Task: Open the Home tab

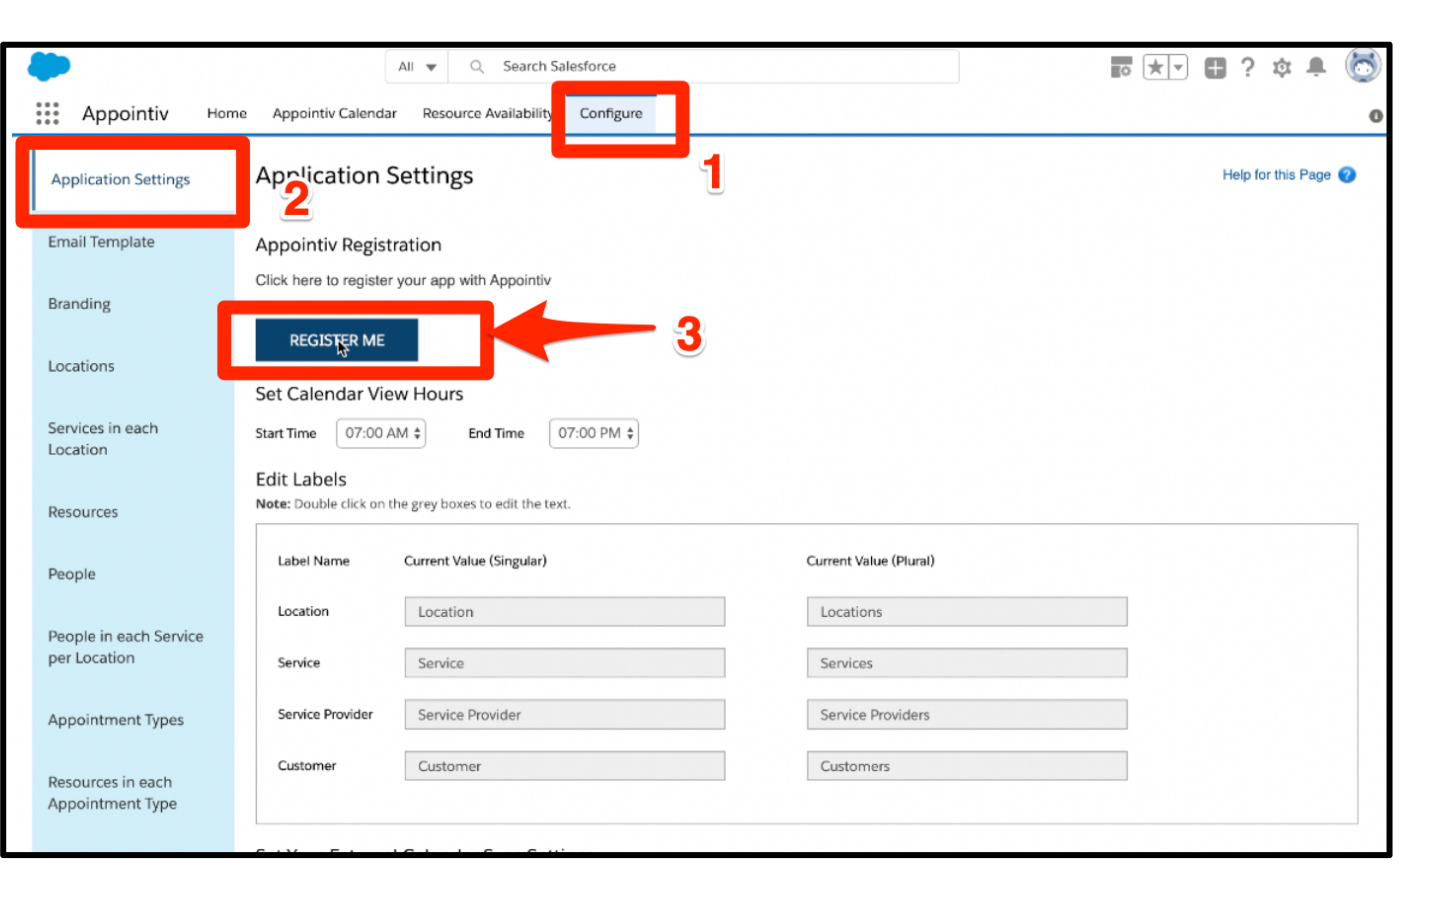Action: [x=227, y=113]
